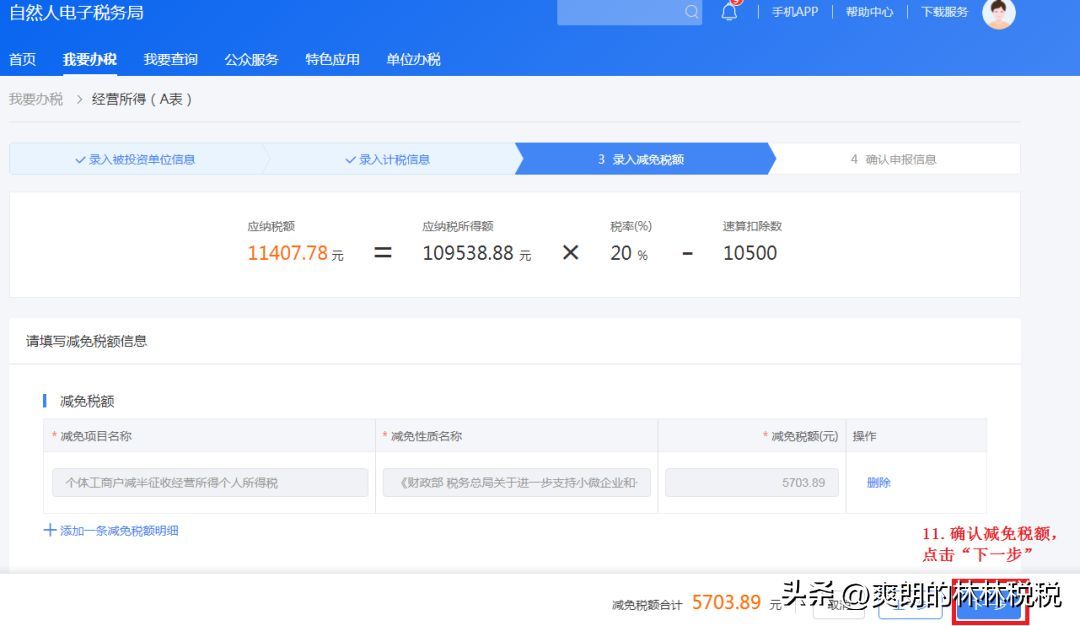
Task: Open the notification bell alerts
Action: [728, 13]
